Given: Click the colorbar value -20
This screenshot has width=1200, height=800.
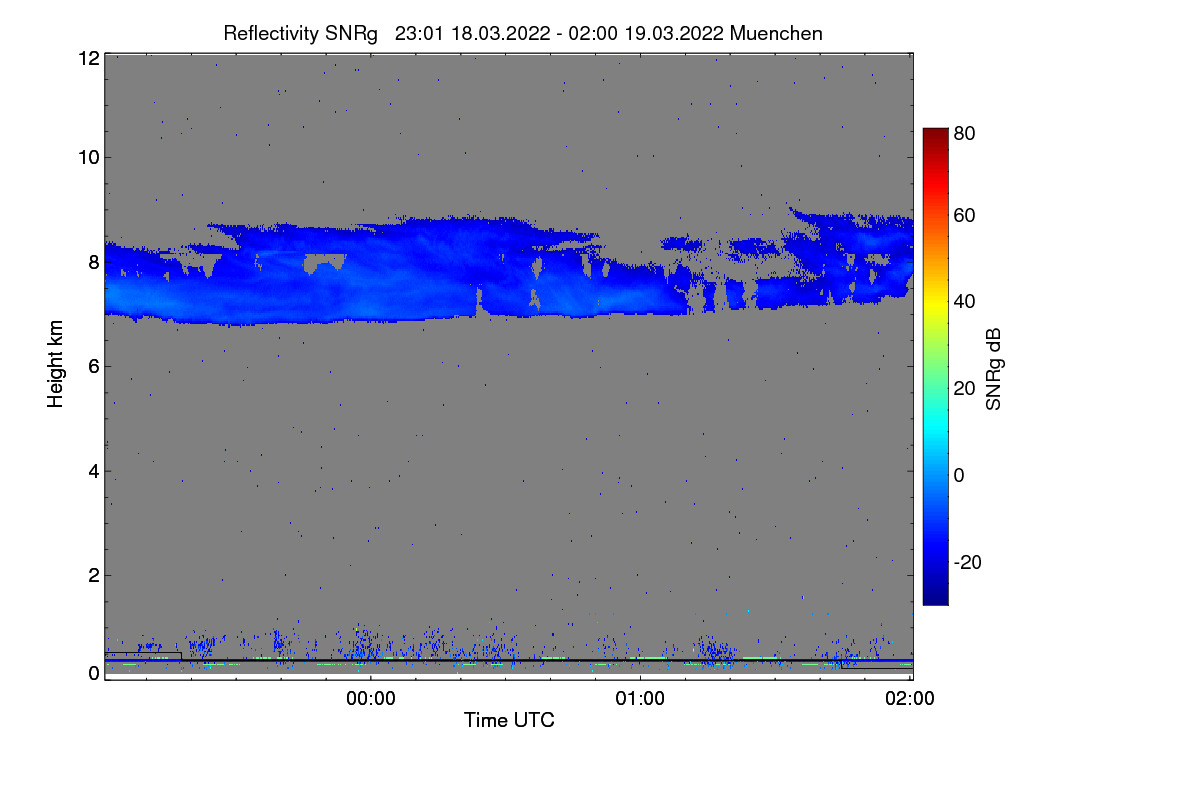Looking at the screenshot, I should (969, 563).
